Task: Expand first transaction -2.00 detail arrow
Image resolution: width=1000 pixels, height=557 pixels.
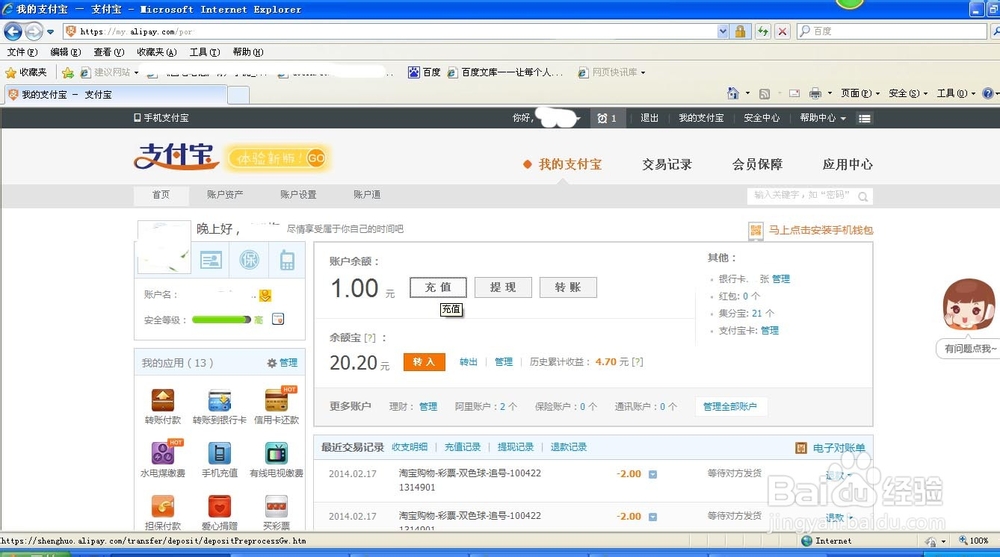Action: coord(652,474)
